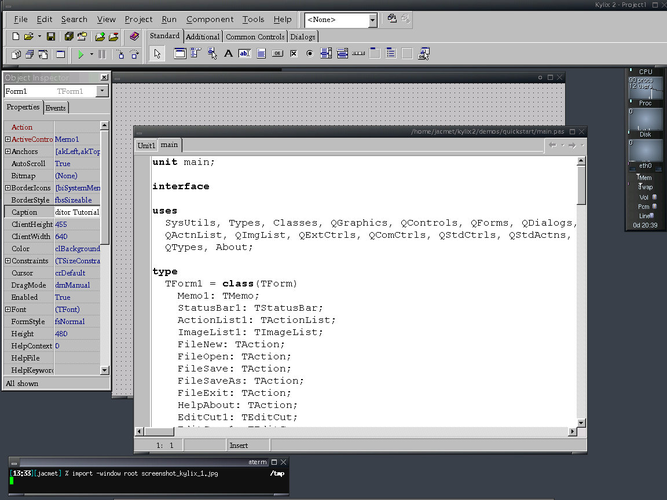This screenshot has height=500, width=667.
Task: Open the File menu
Action: pos(20,19)
